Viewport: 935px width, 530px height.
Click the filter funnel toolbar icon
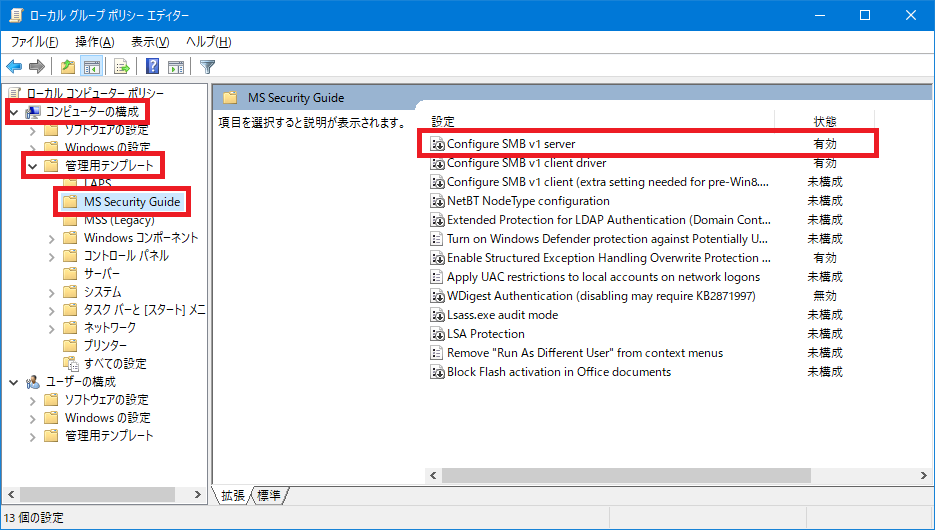coord(207,67)
